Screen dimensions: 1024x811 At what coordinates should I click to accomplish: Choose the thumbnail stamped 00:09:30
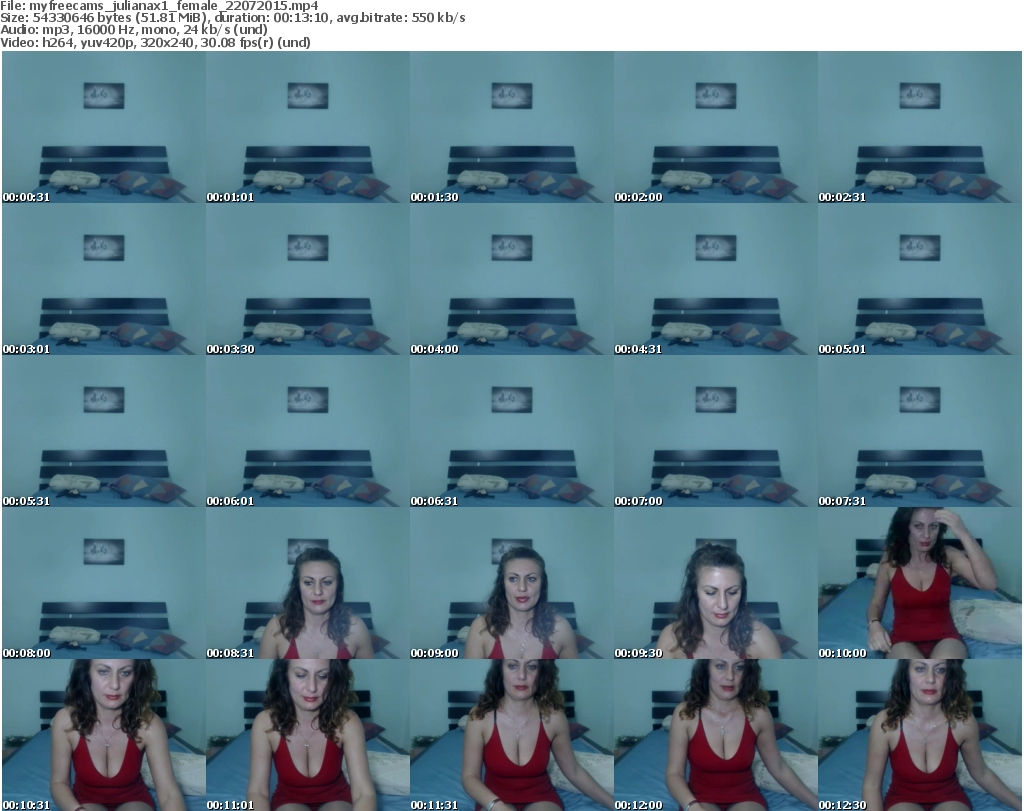(x=716, y=583)
